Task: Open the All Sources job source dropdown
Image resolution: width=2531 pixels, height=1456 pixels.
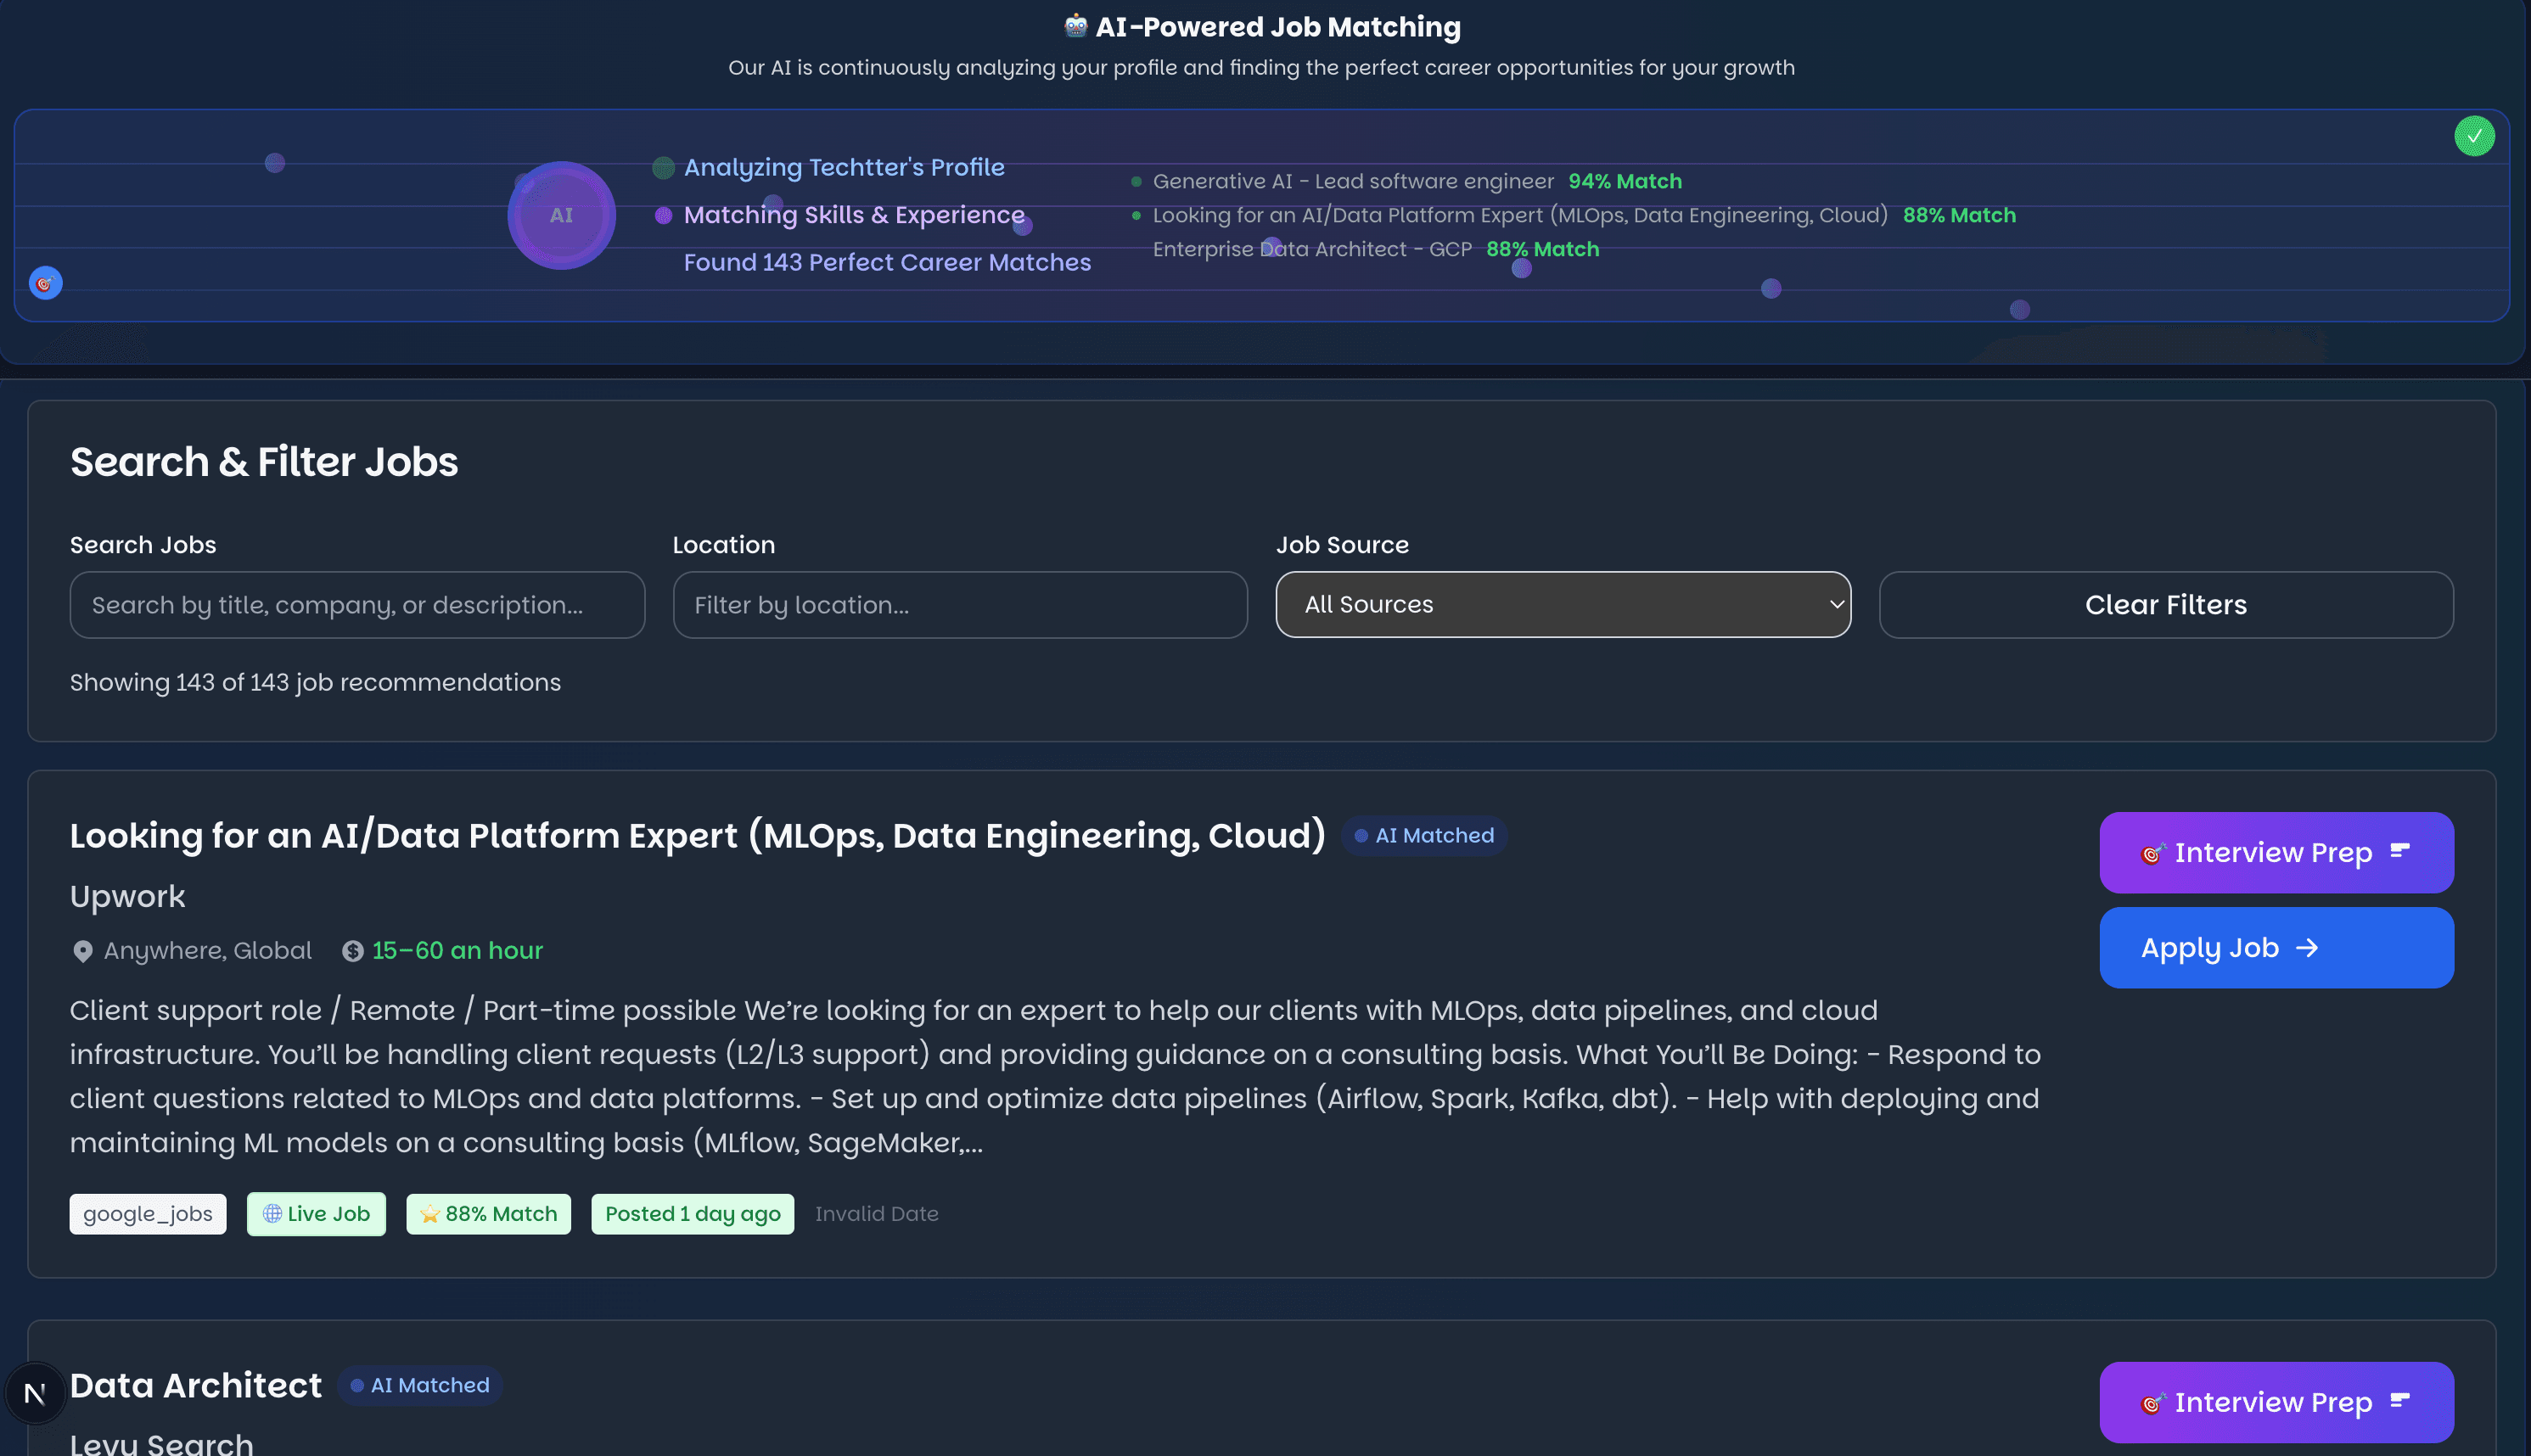Action: pyautogui.click(x=1562, y=604)
